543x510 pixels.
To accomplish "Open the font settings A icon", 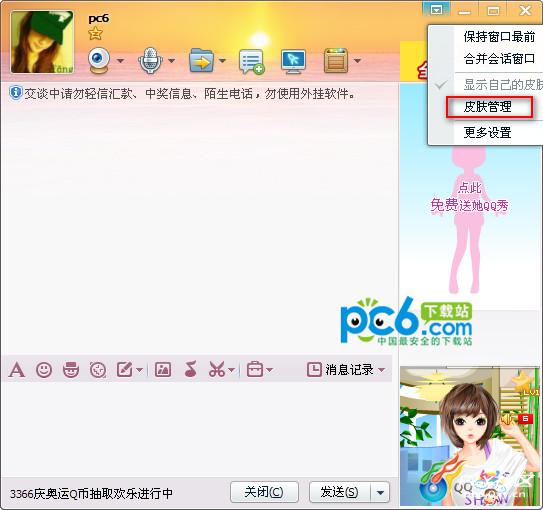I will (17, 370).
